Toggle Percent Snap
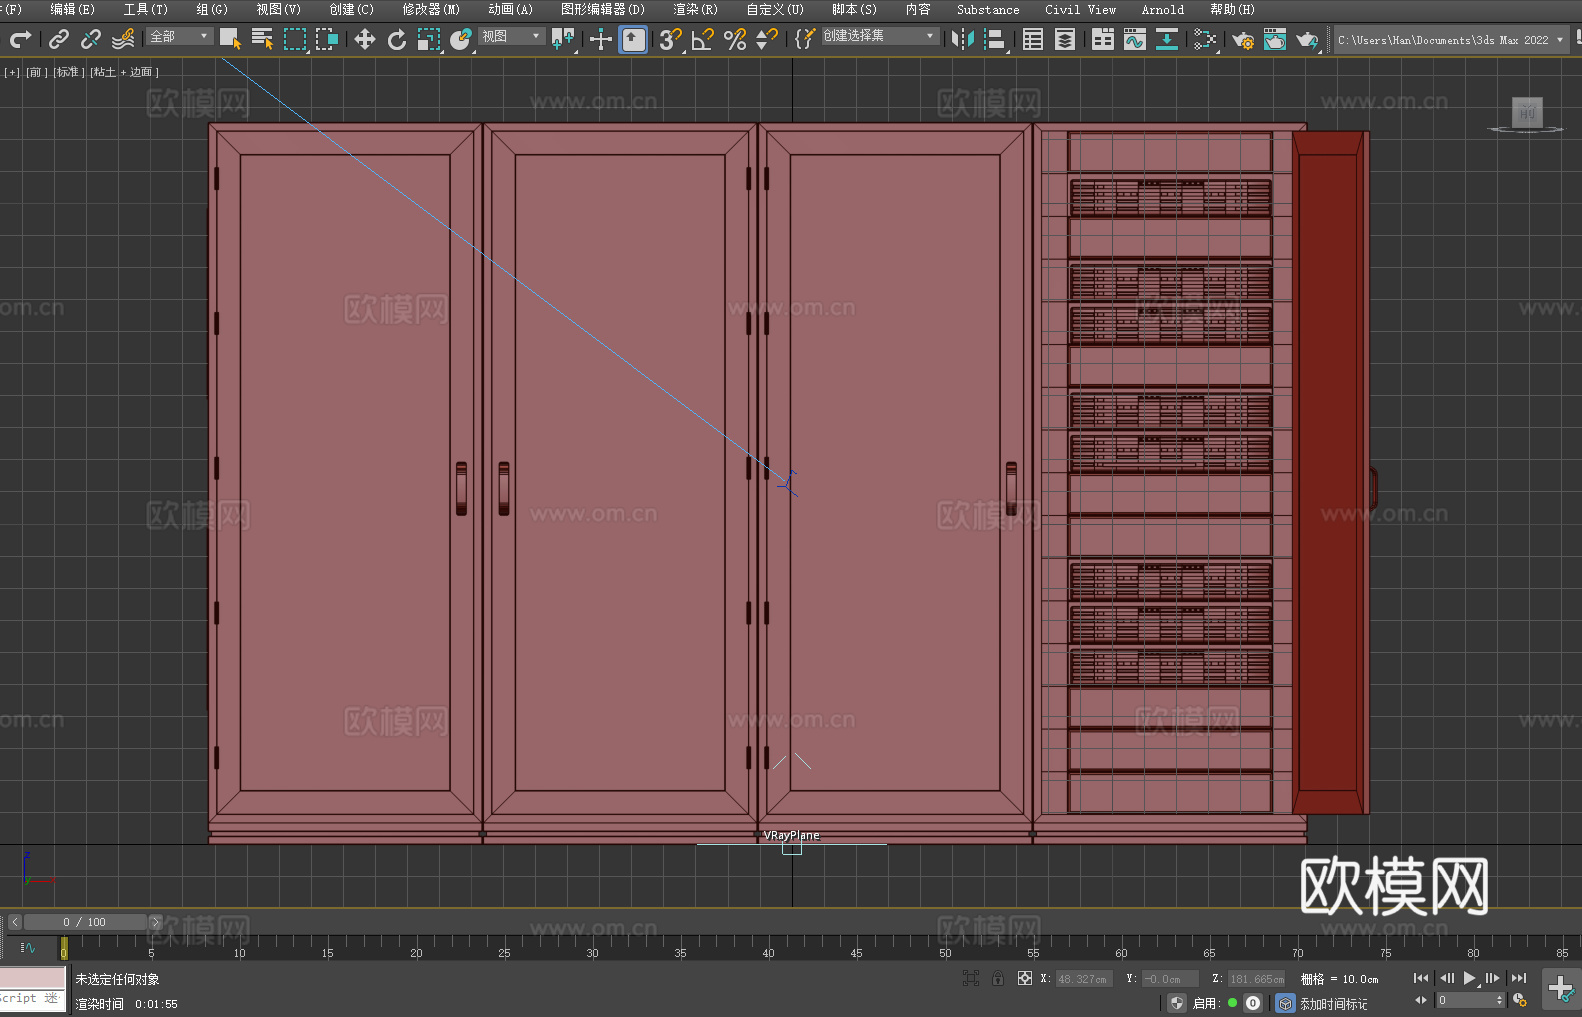The image size is (1582, 1017). [735, 39]
